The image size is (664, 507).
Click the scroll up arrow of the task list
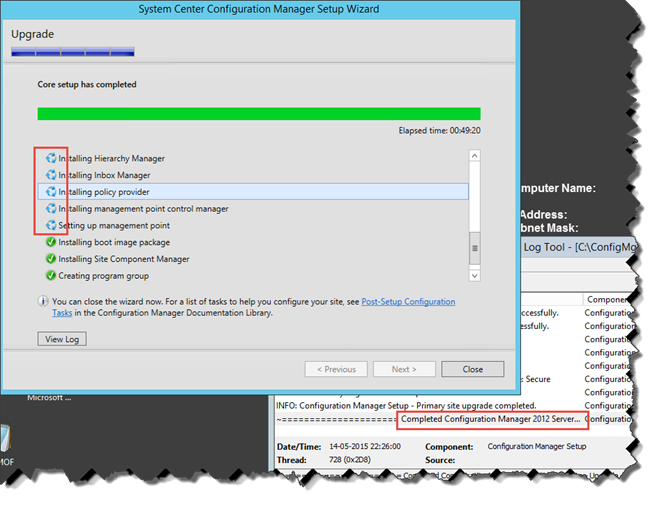pos(475,156)
